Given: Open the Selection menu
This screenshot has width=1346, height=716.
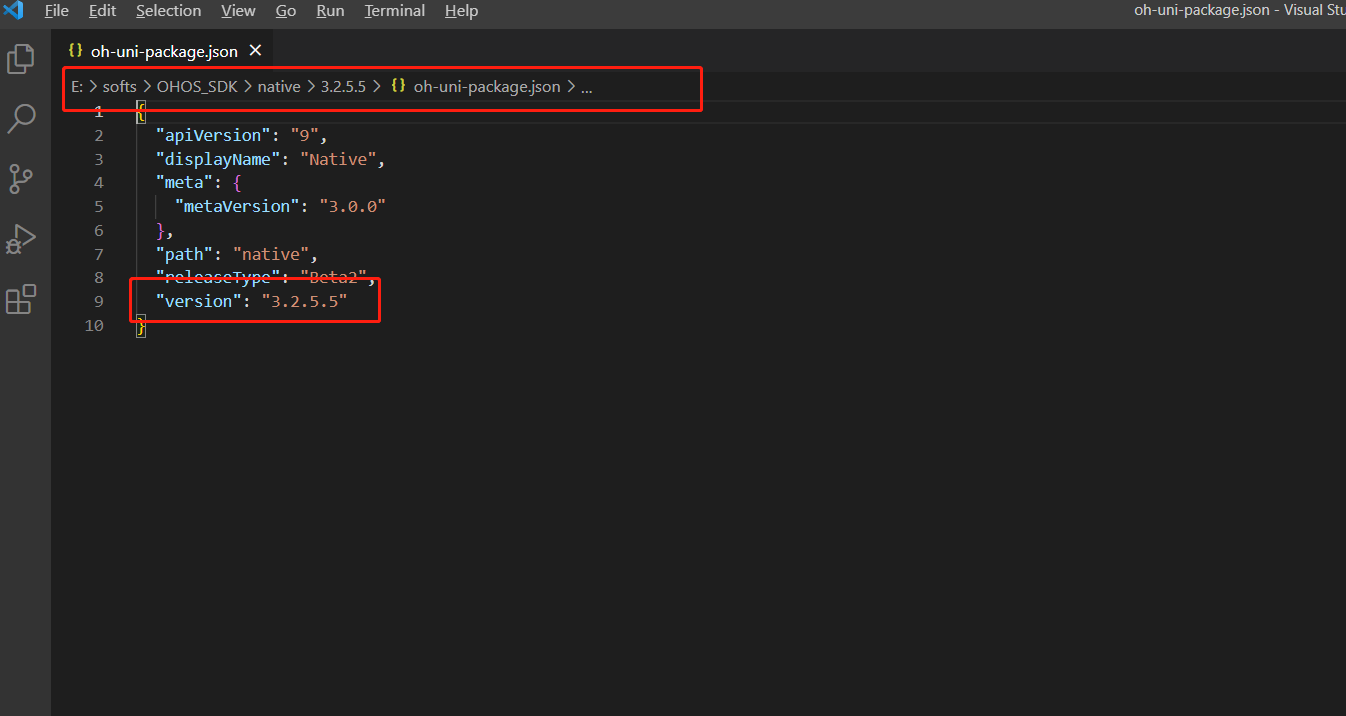Looking at the screenshot, I should 168,11.
